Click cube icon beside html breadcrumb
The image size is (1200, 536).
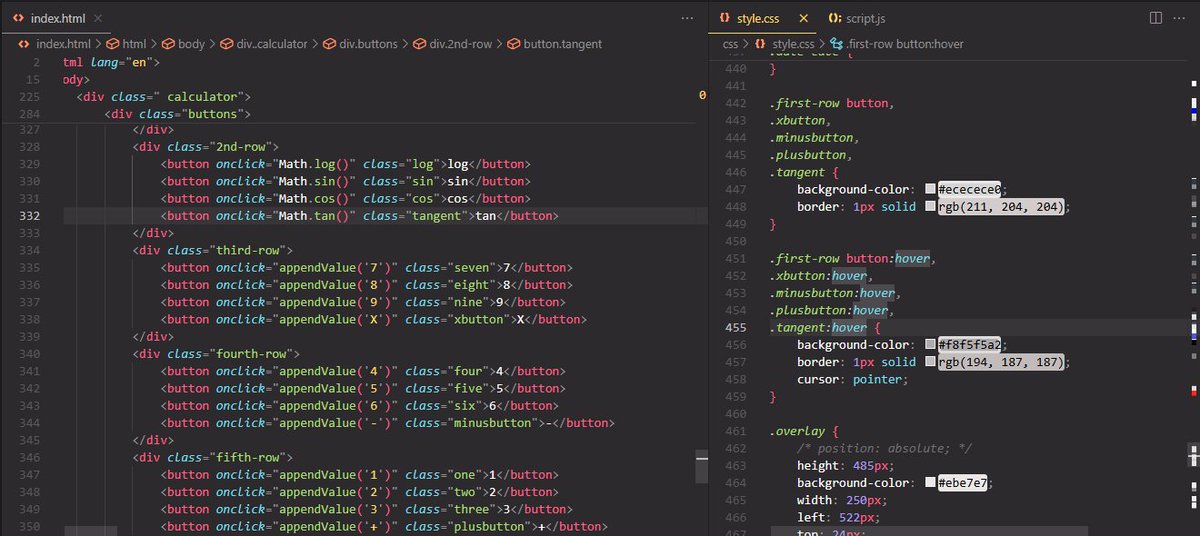[x=113, y=44]
